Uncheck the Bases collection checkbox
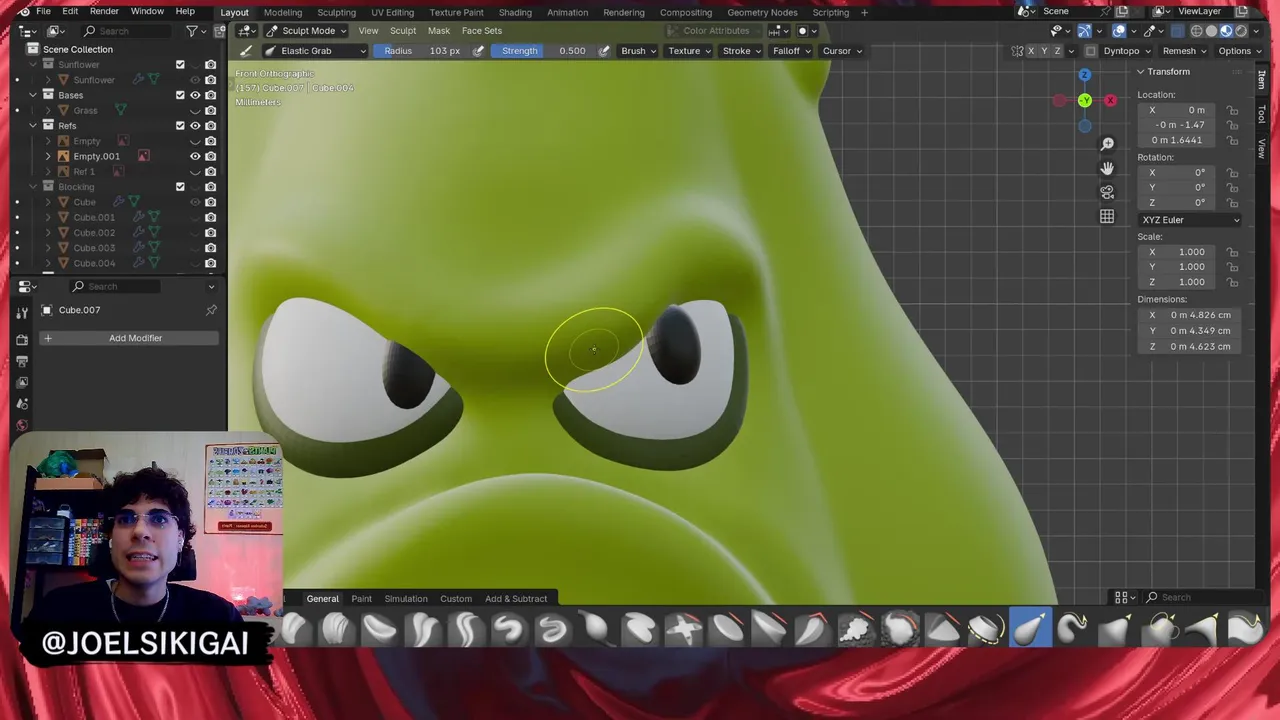The image size is (1280, 720). coord(180,95)
